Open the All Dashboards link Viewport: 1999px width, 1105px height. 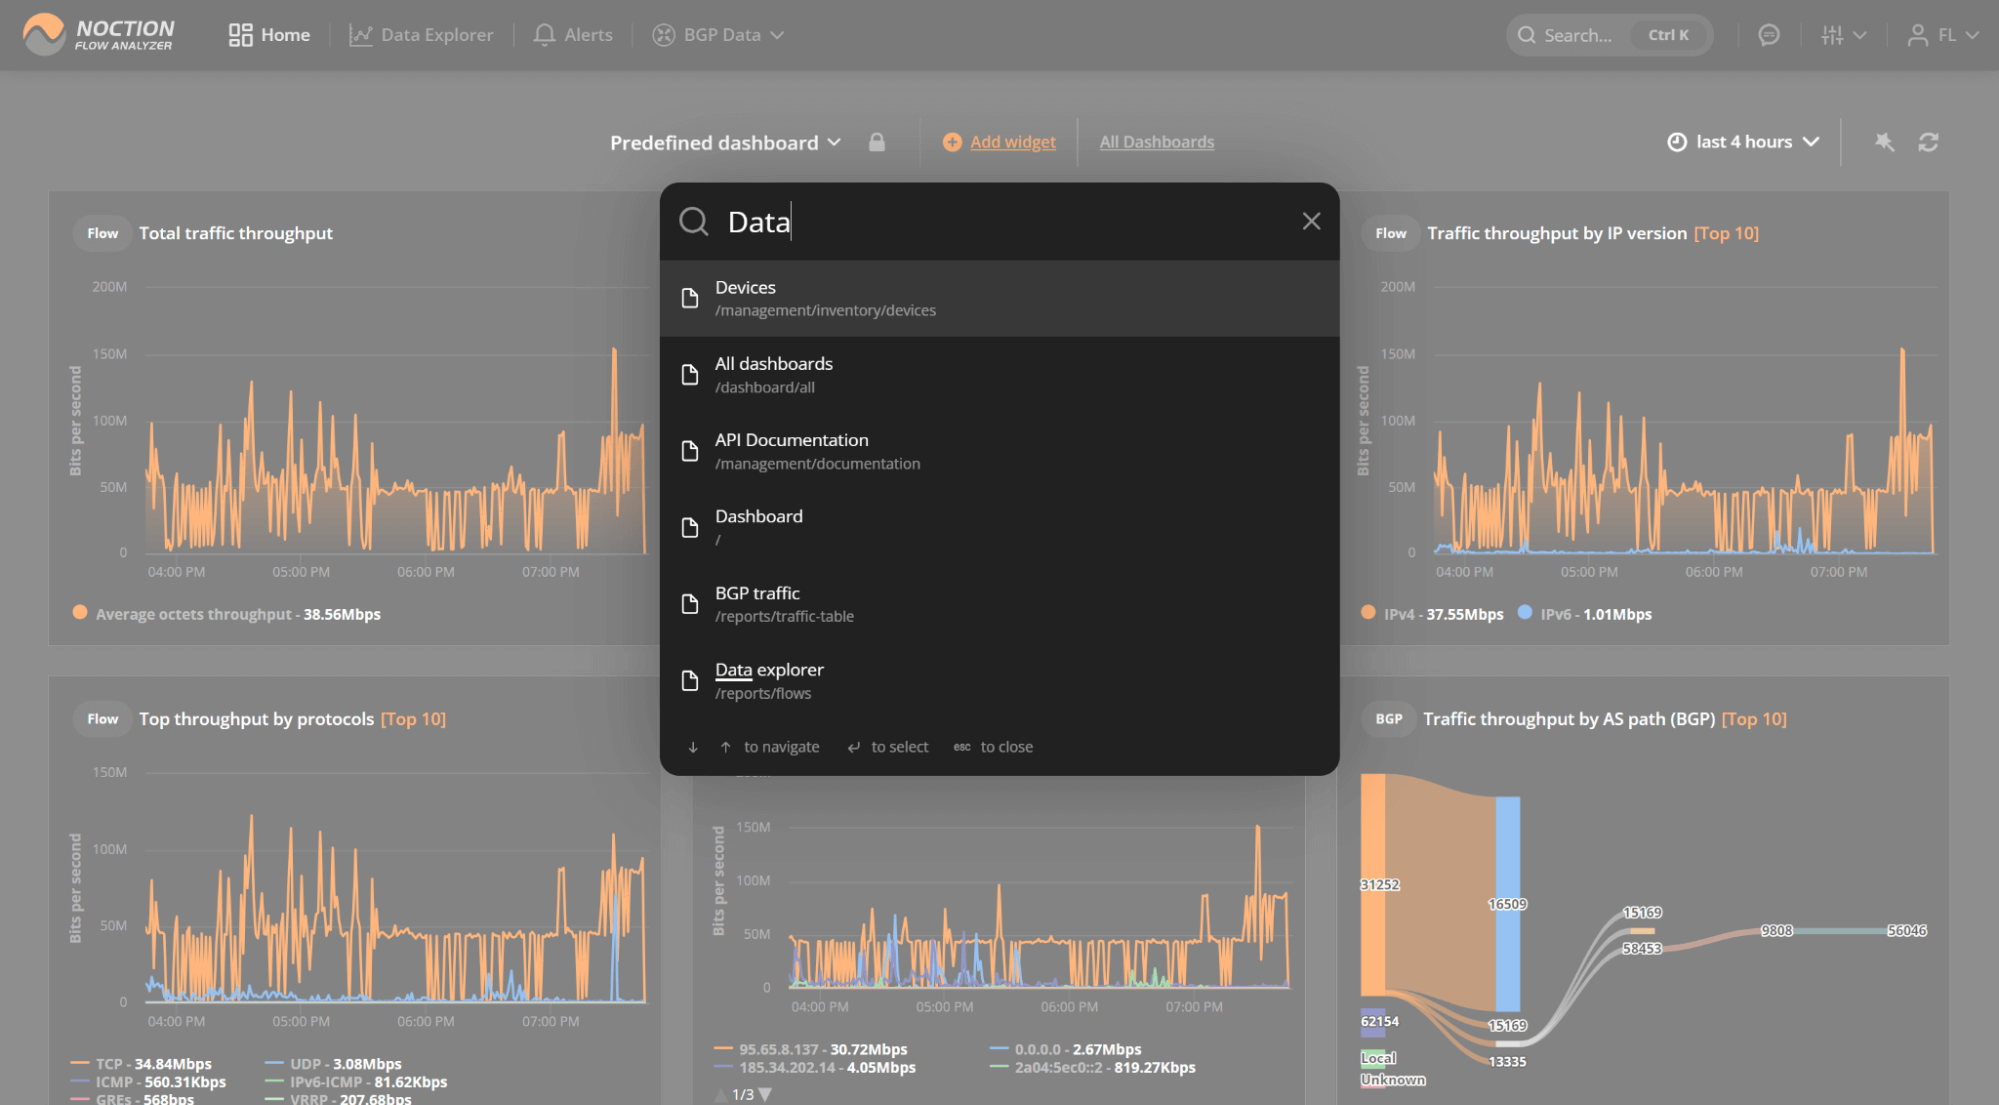[1157, 142]
